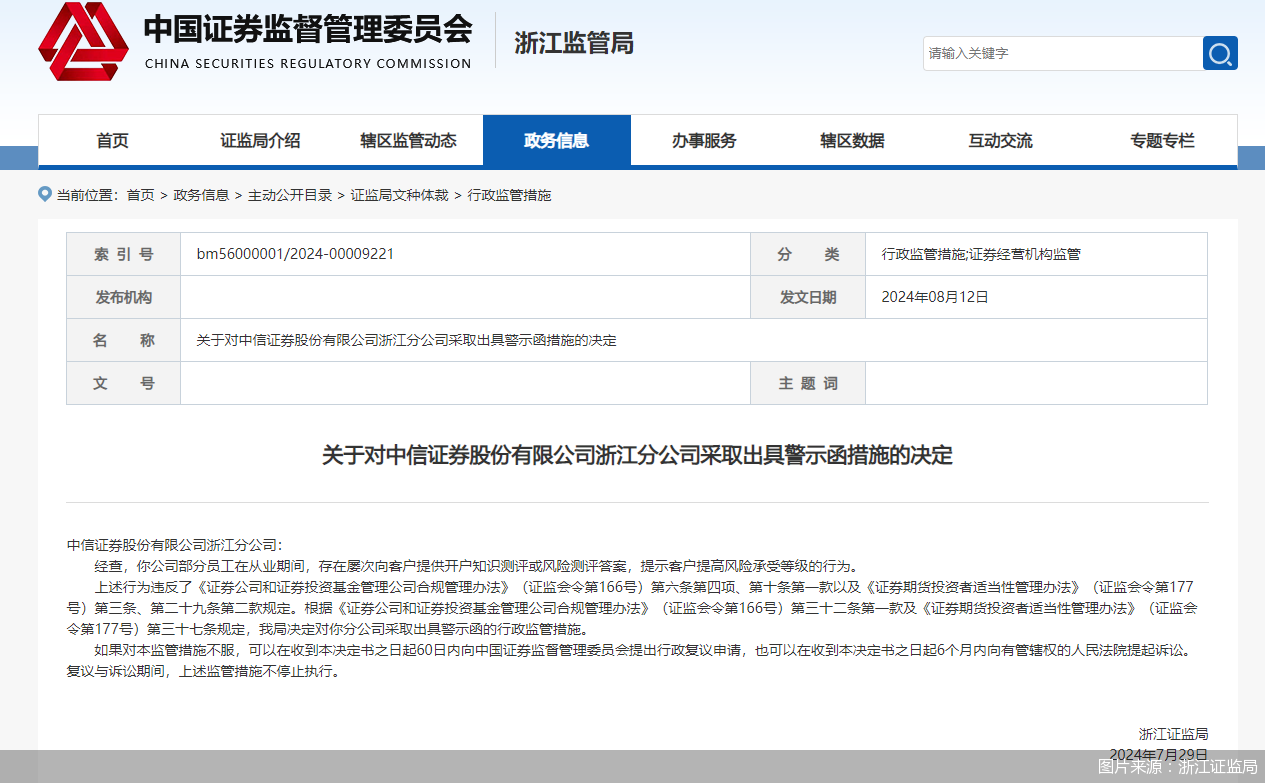Click the location pin icon beside 当前位置
The width and height of the screenshot is (1265, 783).
[x=45, y=194]
